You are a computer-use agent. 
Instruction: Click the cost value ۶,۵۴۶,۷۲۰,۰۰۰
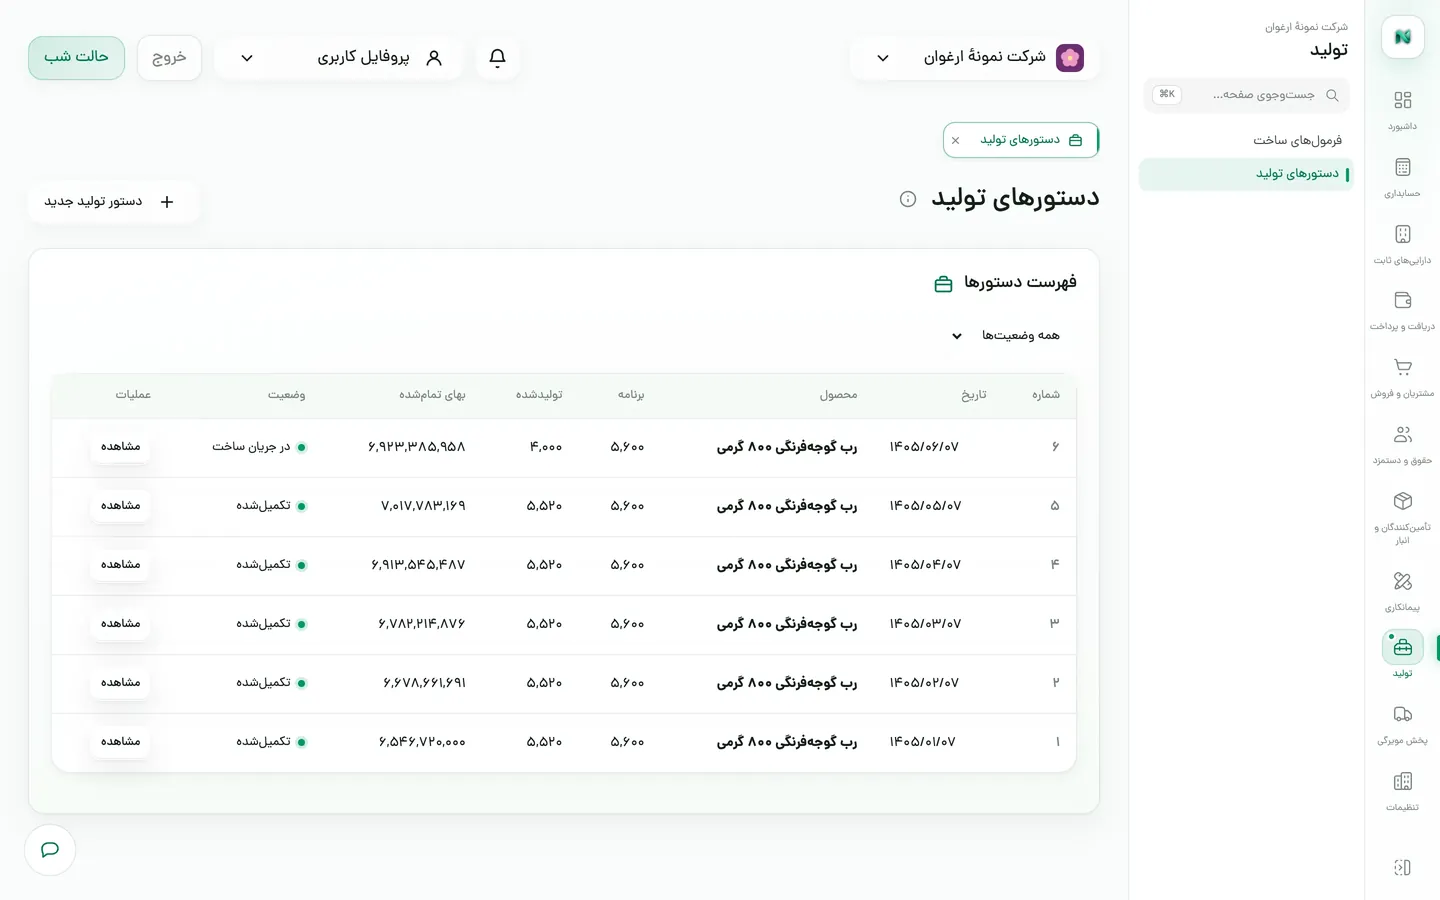pos(422,742)
